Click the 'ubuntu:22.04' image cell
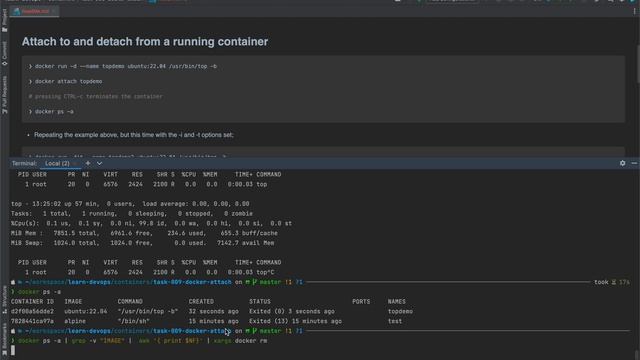The height and width of the screenshot is (360, 640). 86,311
